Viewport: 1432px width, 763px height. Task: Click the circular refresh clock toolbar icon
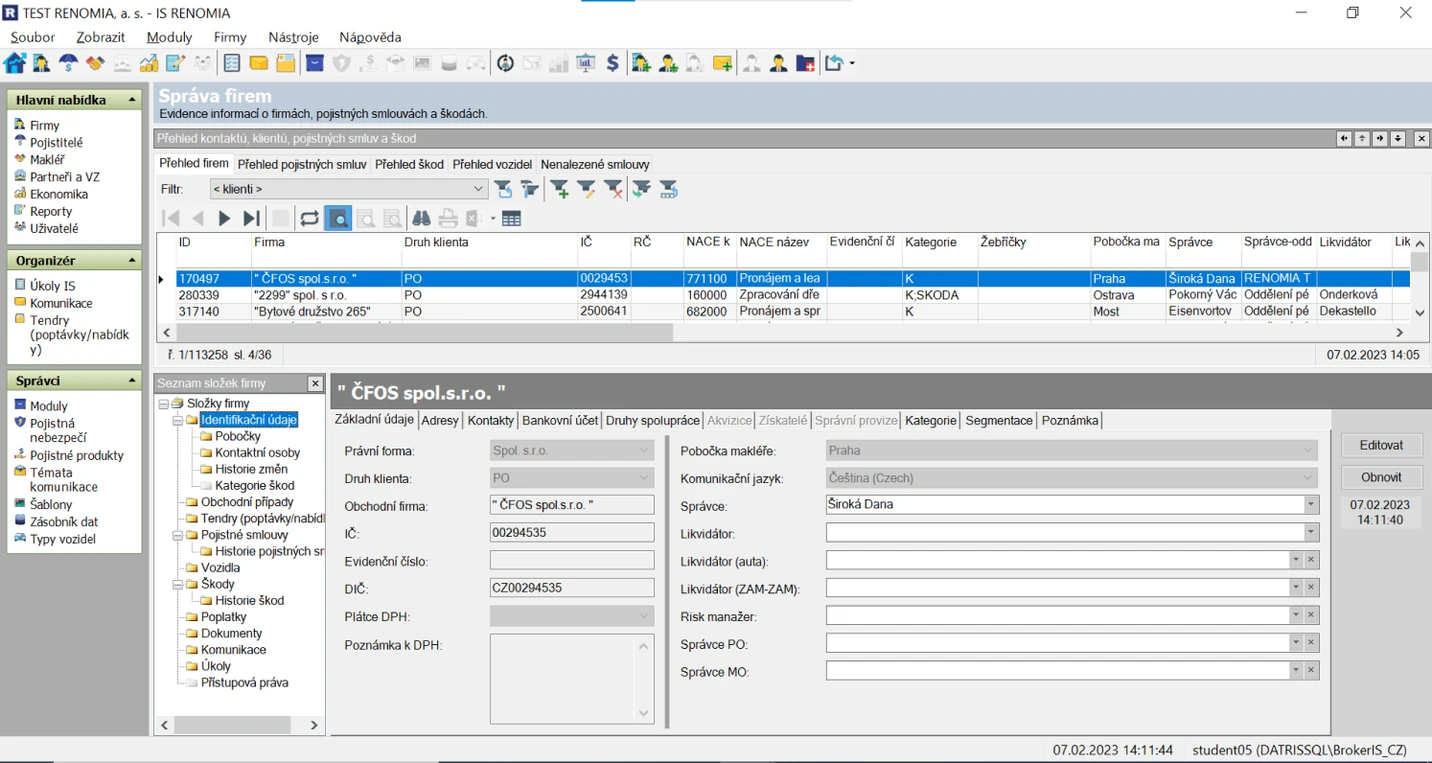pos(505,64)
